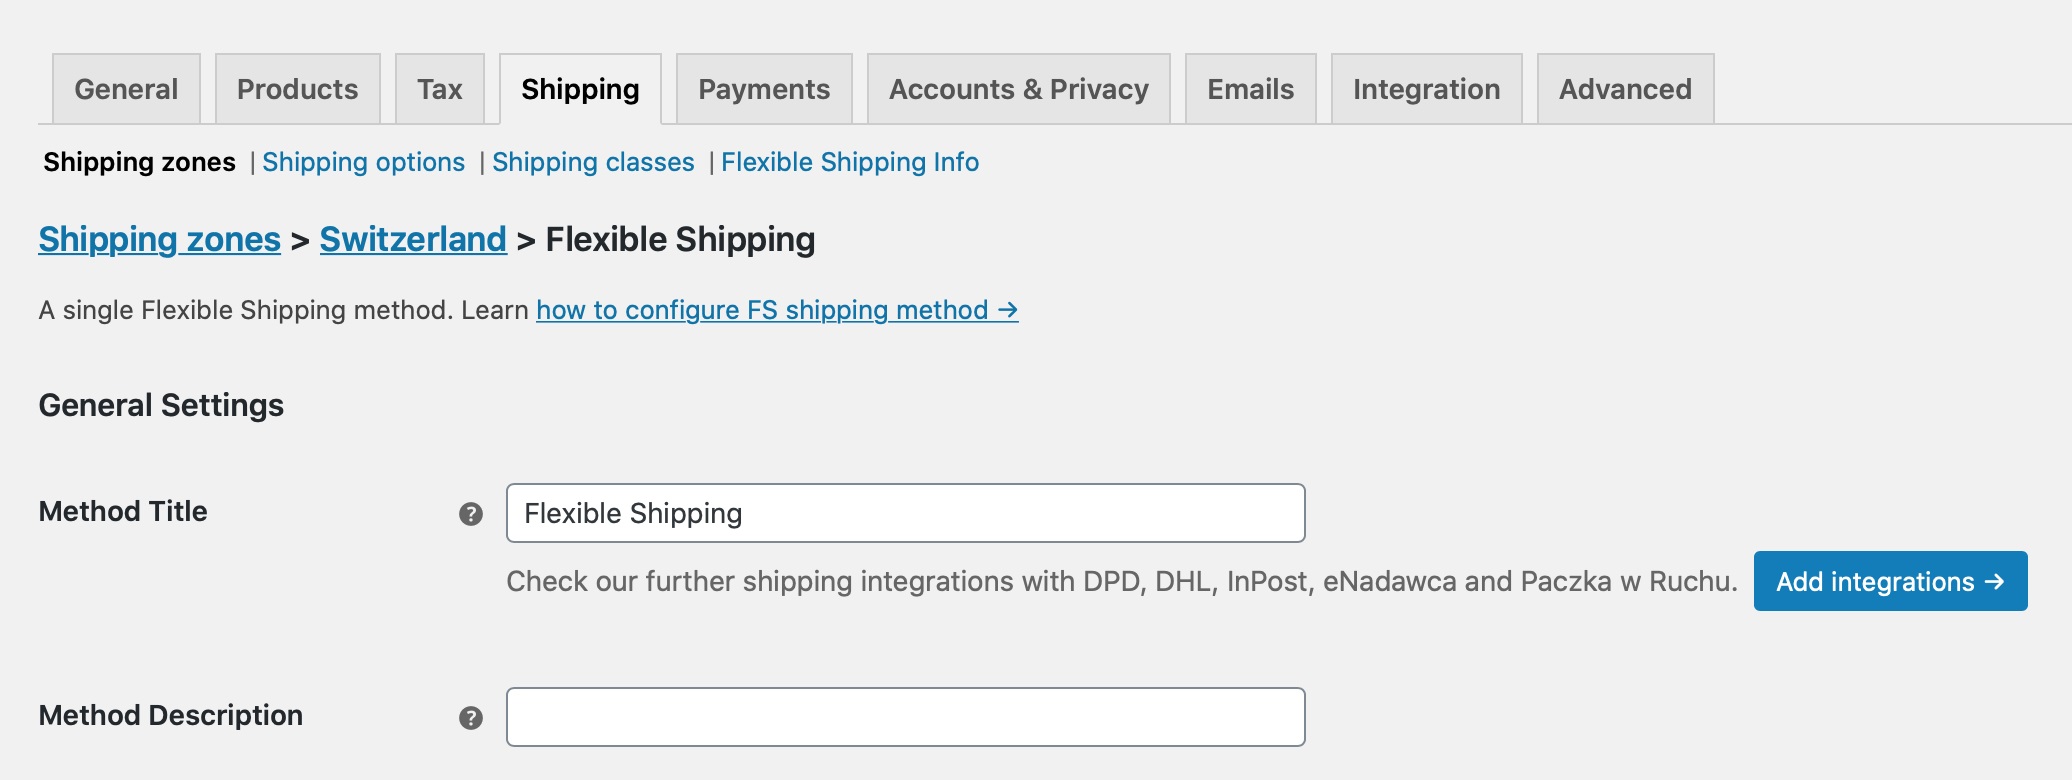Viewport: 2072px width, 780px height.
Task: Open the Shipping zones sub-section
Action: [x=139, y=162]
